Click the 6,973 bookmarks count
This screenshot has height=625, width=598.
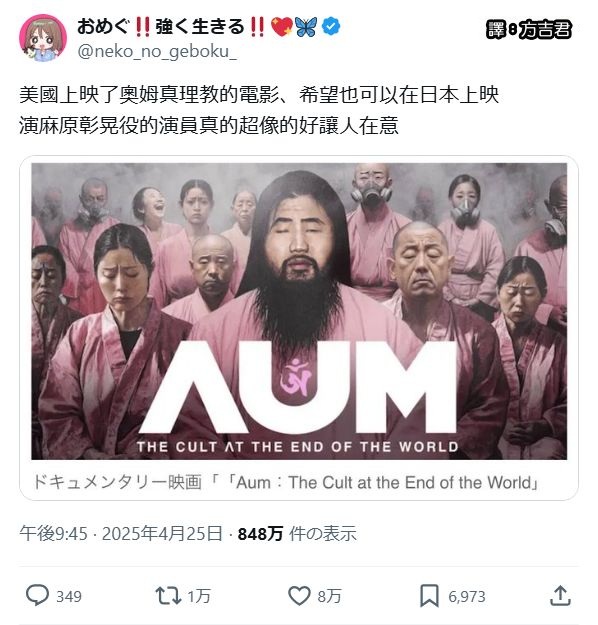click(467, 596)
